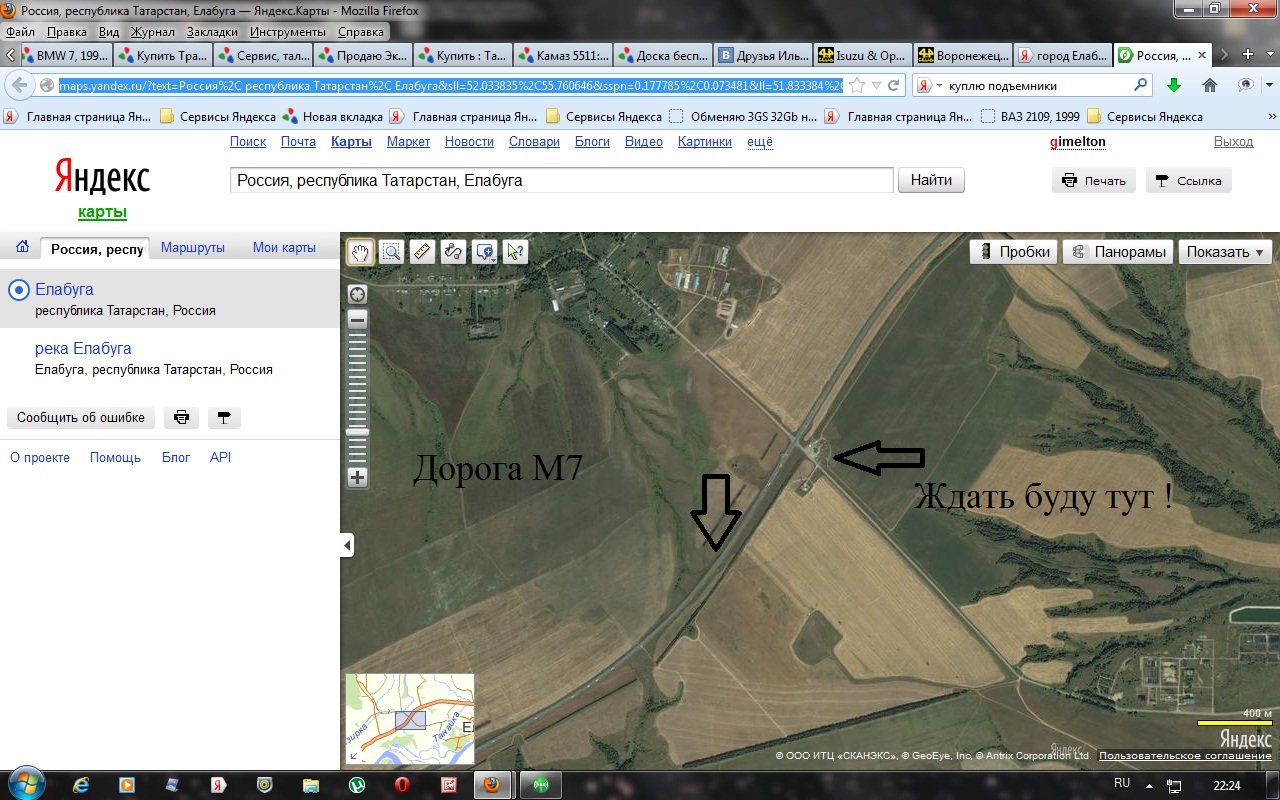This screenshot has height=800, width=1280.
Task: Reload the page with refresh icon
Action: [895, 86]
